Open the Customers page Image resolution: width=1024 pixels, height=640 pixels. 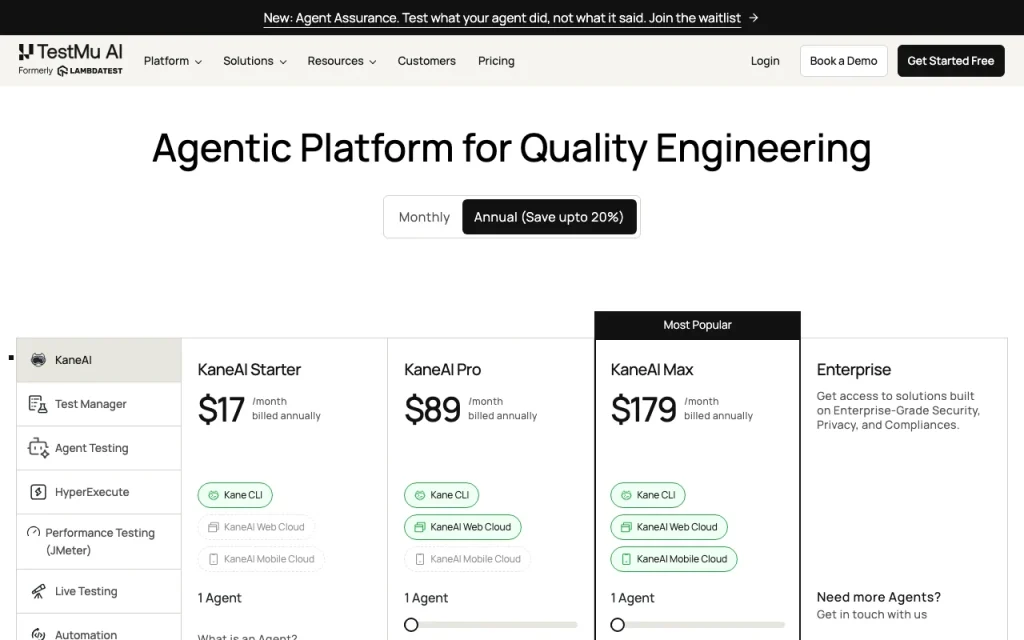[x=426, y=61]
